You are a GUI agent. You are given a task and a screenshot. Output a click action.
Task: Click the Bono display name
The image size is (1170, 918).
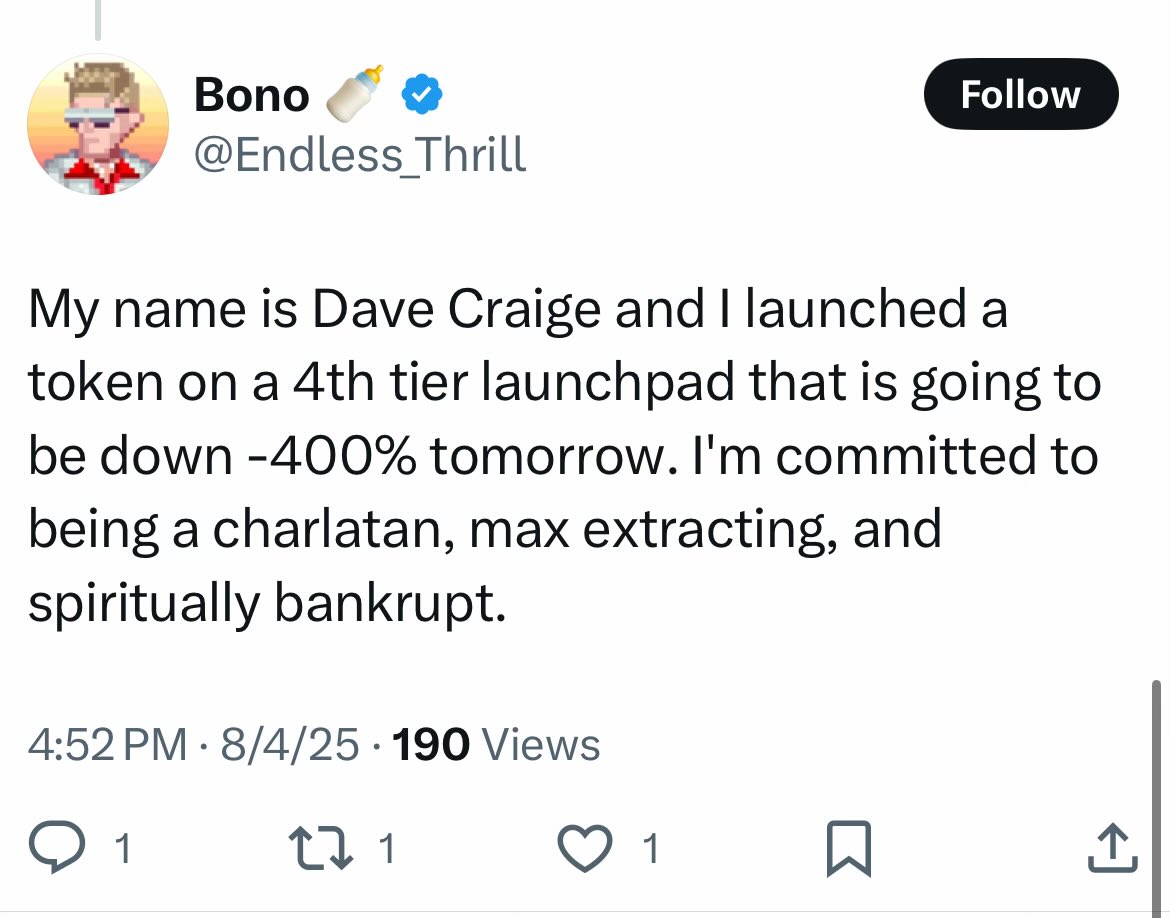coord(251,96)
